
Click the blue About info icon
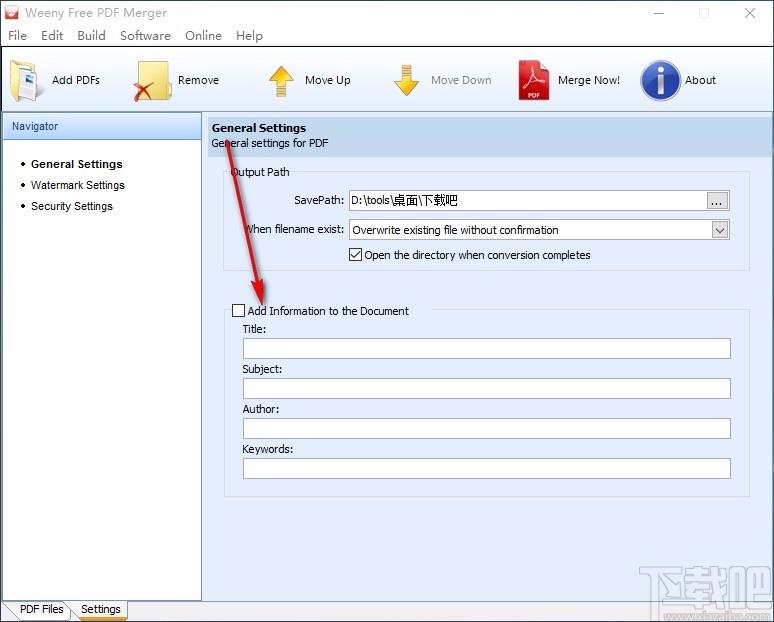point(660,80)
